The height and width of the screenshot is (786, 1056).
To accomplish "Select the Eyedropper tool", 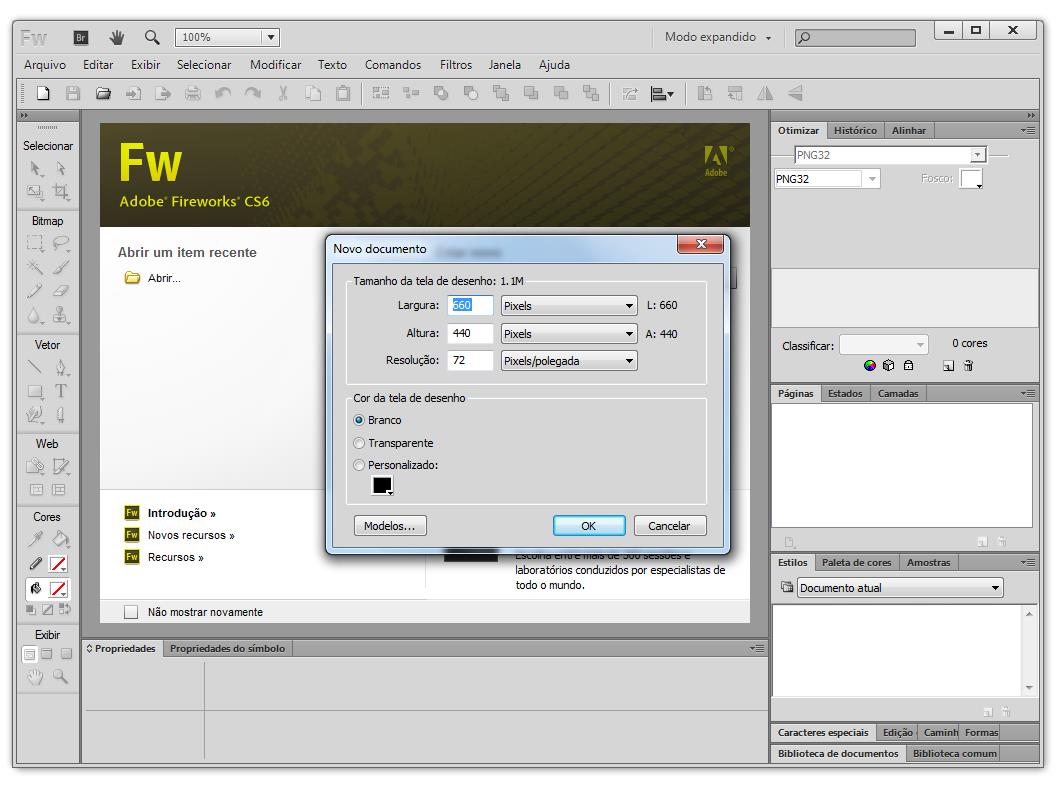I will [x=35, y=539].
